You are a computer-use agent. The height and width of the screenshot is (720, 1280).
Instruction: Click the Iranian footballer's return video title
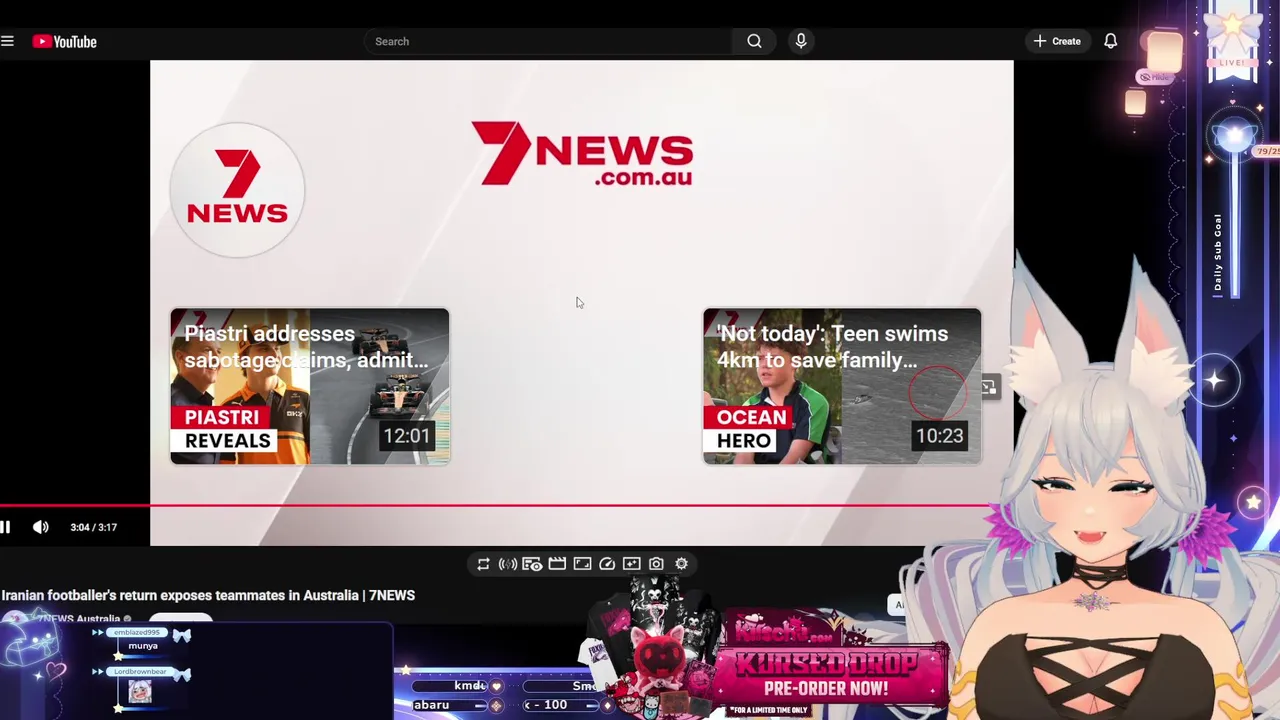[x=208, y=595]
